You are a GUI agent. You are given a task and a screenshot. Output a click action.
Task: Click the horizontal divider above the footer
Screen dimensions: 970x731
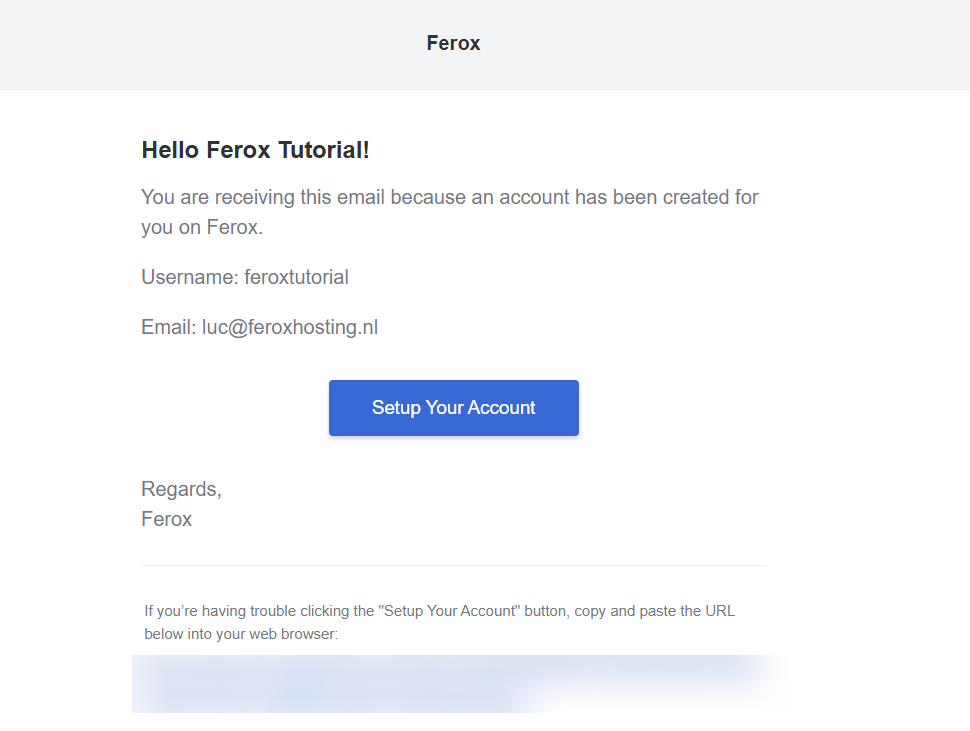click(453, 565)
